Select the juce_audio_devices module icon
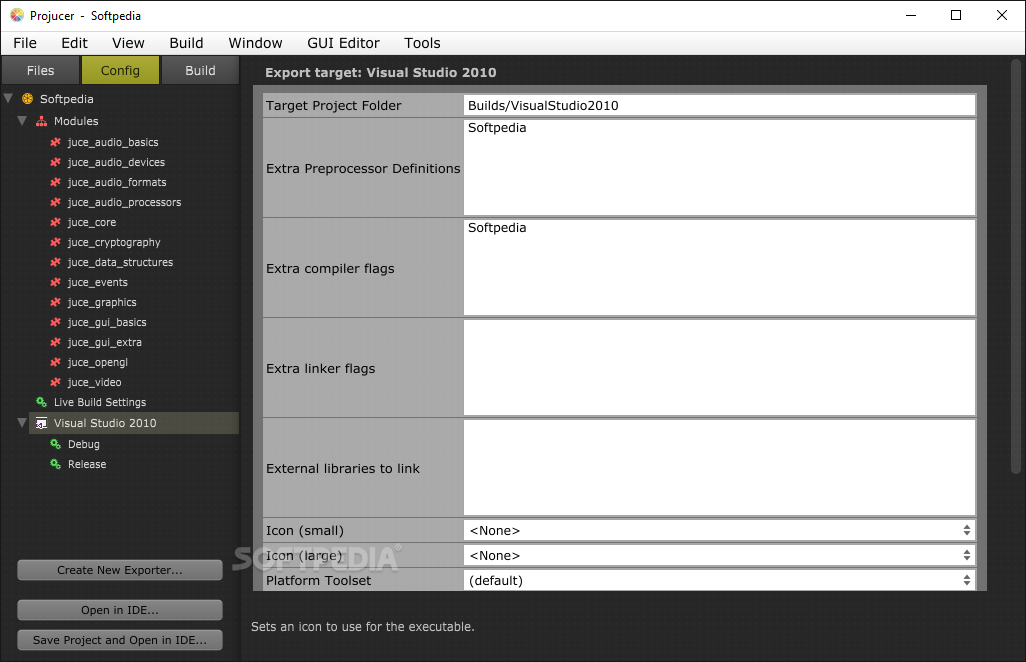This screenshot has height=662, width=1026. (56, 162)
